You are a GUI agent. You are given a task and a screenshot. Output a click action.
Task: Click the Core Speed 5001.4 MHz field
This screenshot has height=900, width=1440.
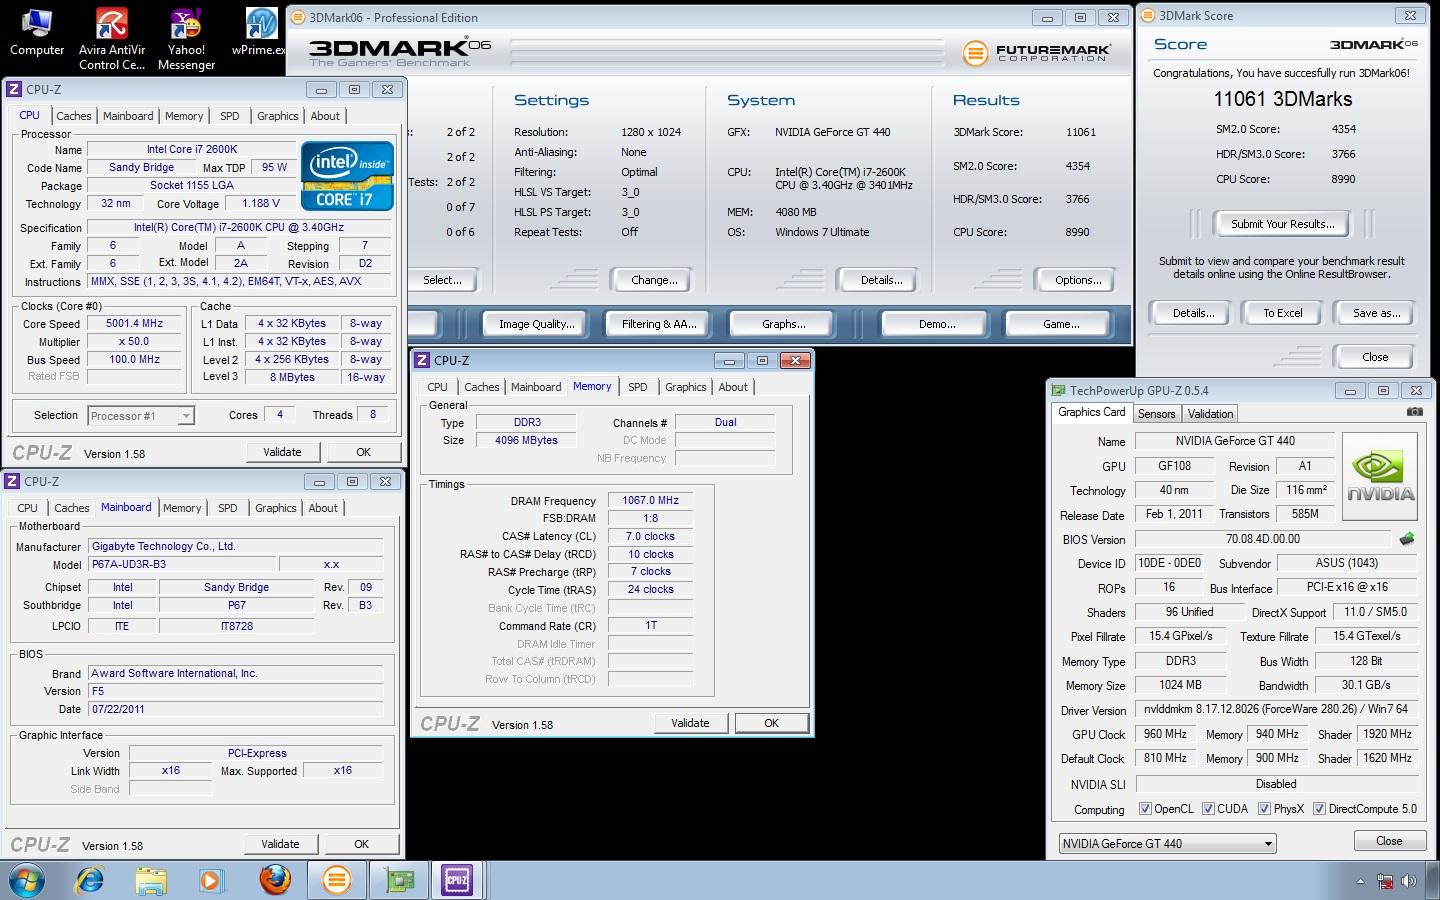pos(134,324)
